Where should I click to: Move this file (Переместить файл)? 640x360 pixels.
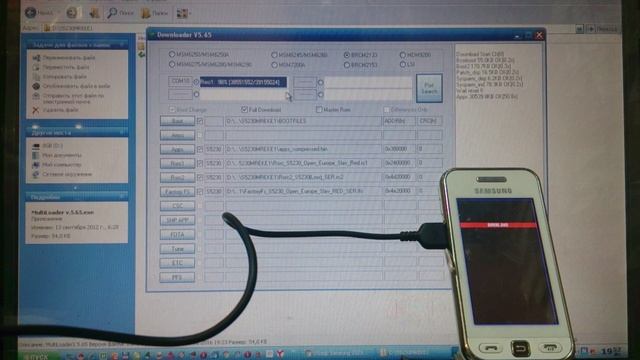[66, 67]
